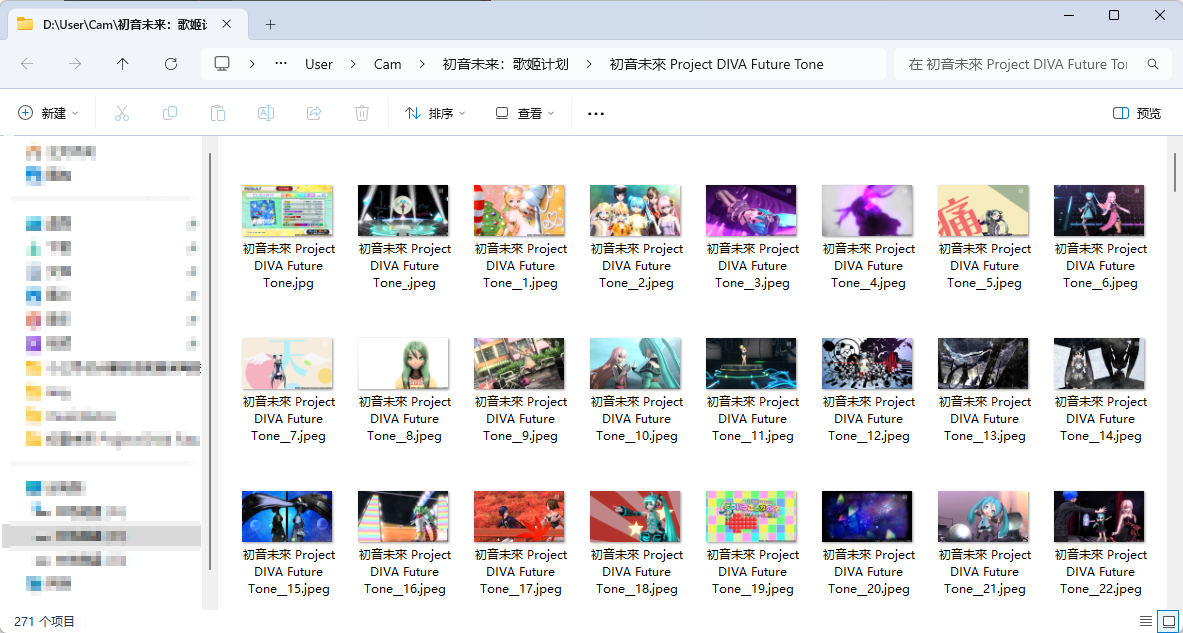Click the Rename icon in toolbar
This screenshot has width=1183, height=633.
click(x=266, y=114)
